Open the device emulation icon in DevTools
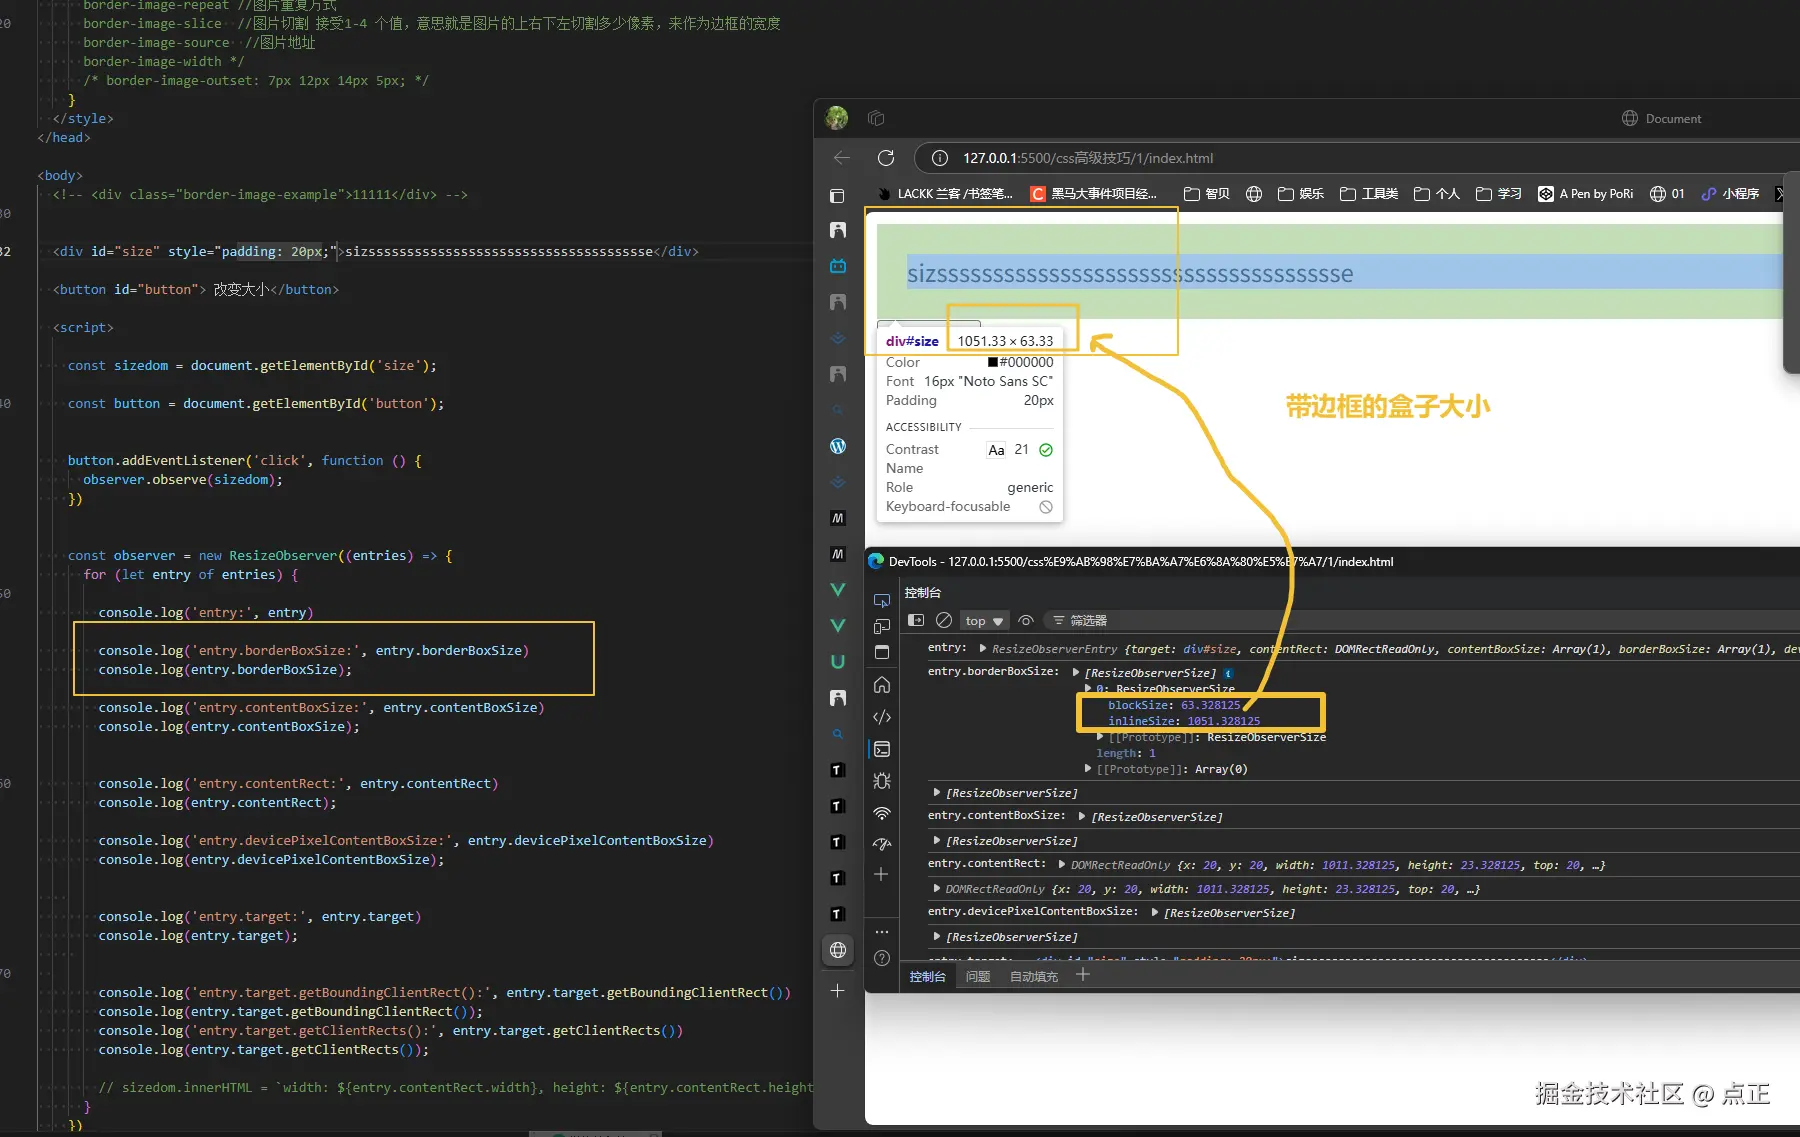The width and height of the screenshot is (1800, 1137). tap(881, 626)
